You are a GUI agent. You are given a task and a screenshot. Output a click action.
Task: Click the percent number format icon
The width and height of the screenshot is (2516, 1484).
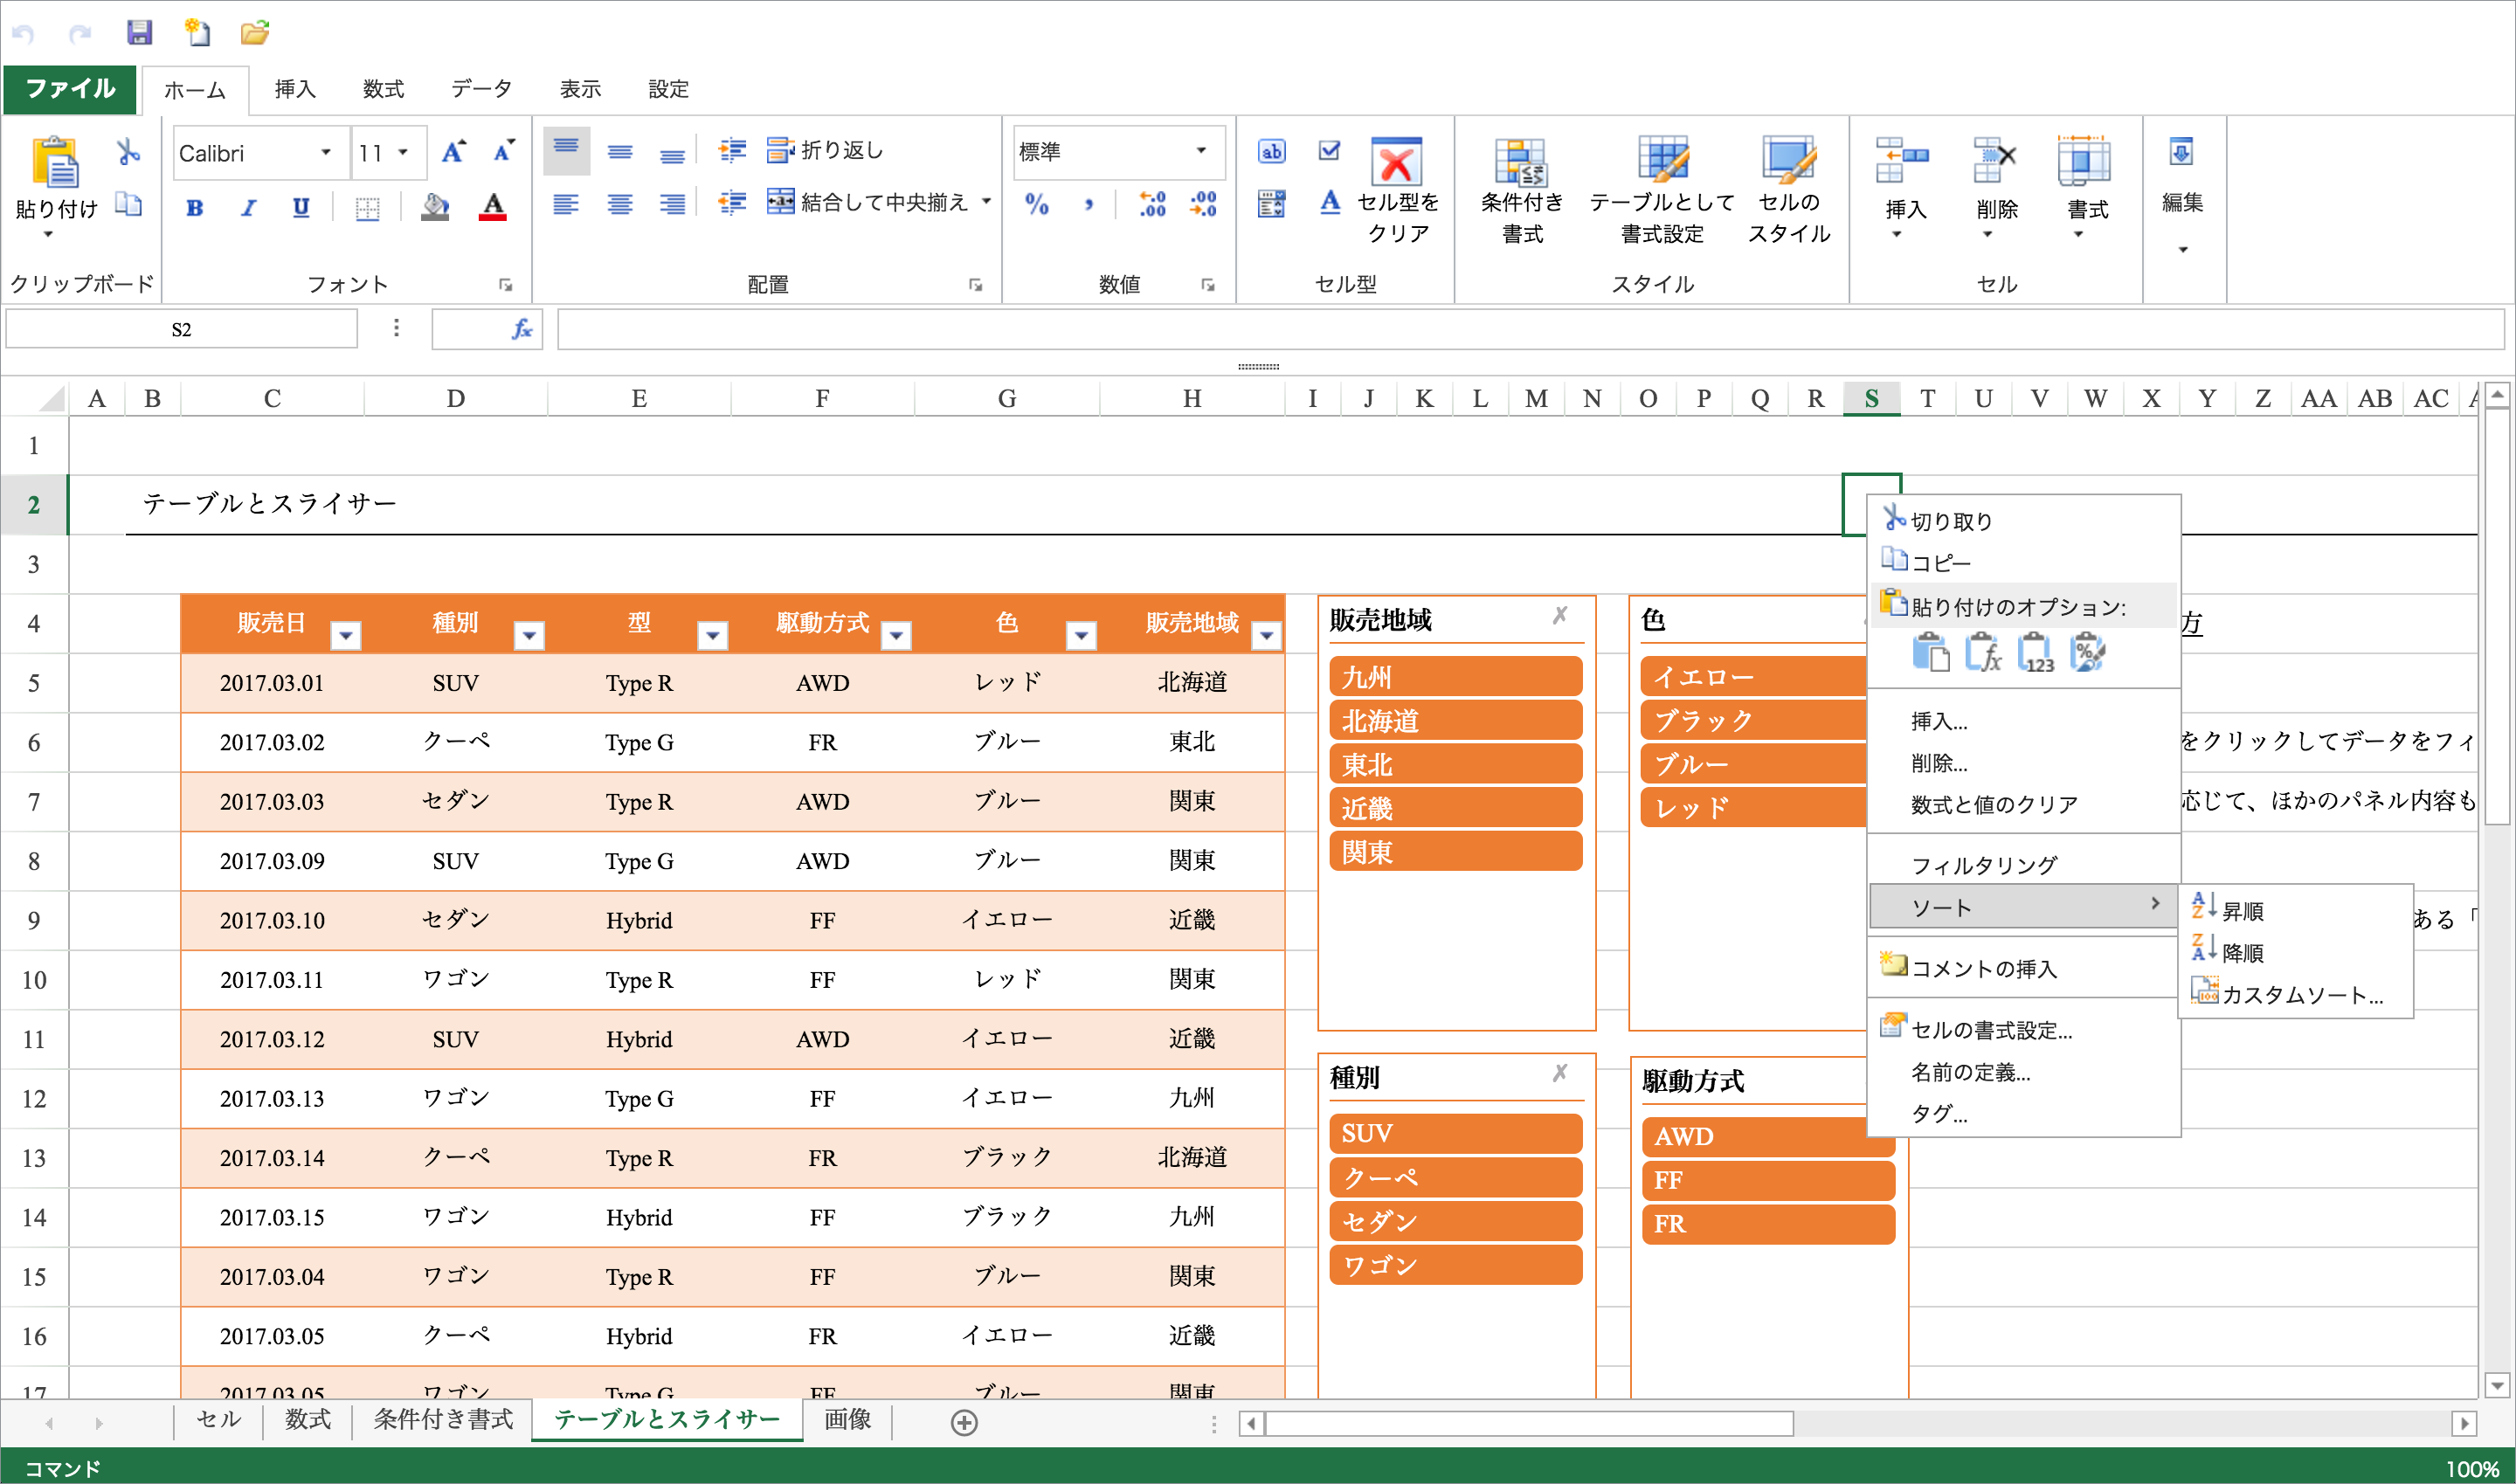click(1036, 204)
